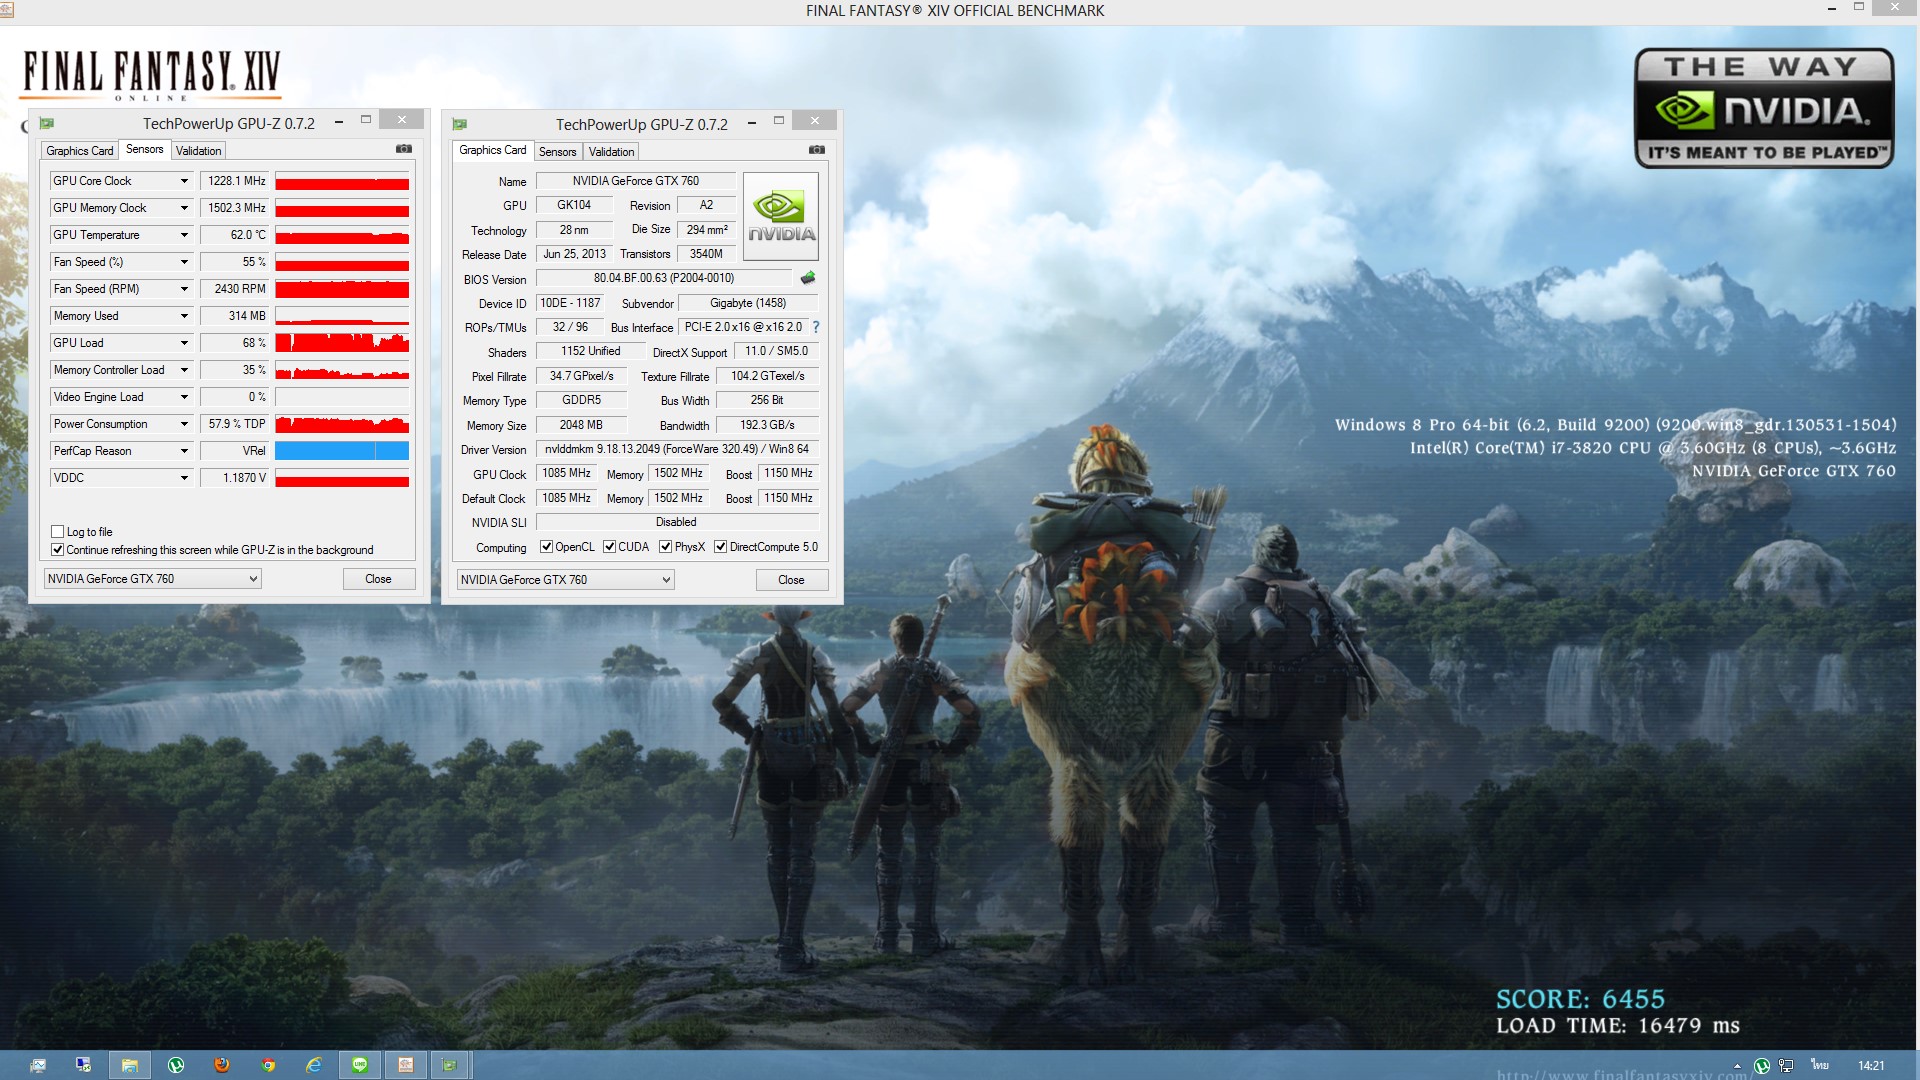Toggle the CUDA checkbox
This screenshot has width=1920, height=1080.
click(609, 547)
